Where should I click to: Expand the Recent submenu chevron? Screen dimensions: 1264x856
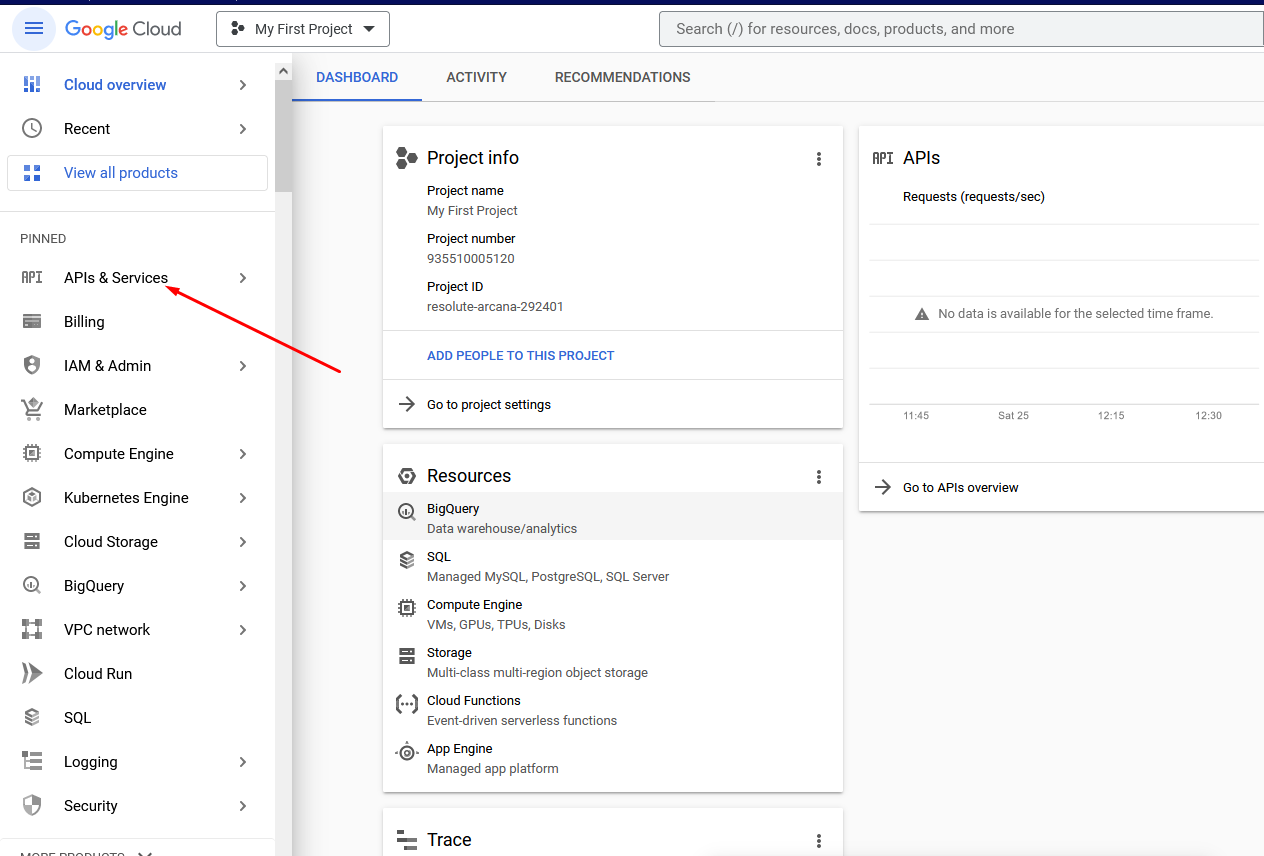243,129
